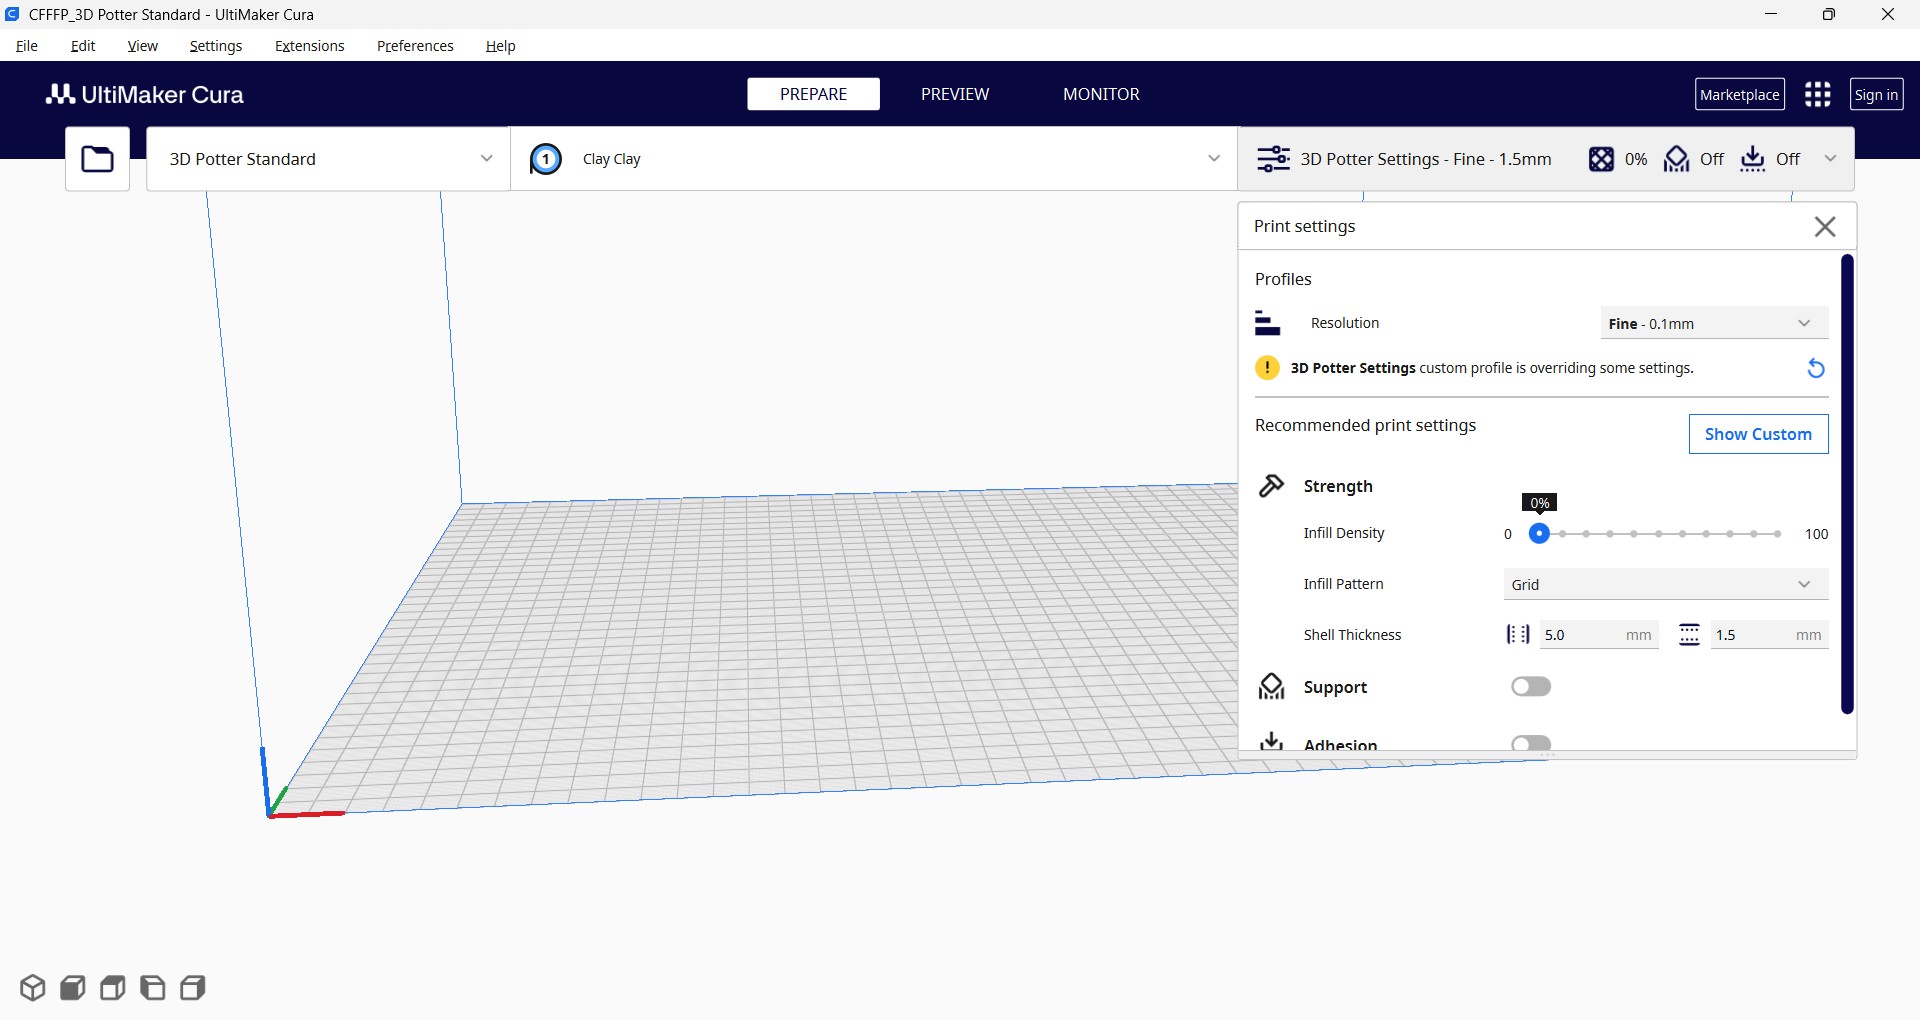Click the Infill Density slider handle

click(x=1540, y=534)
